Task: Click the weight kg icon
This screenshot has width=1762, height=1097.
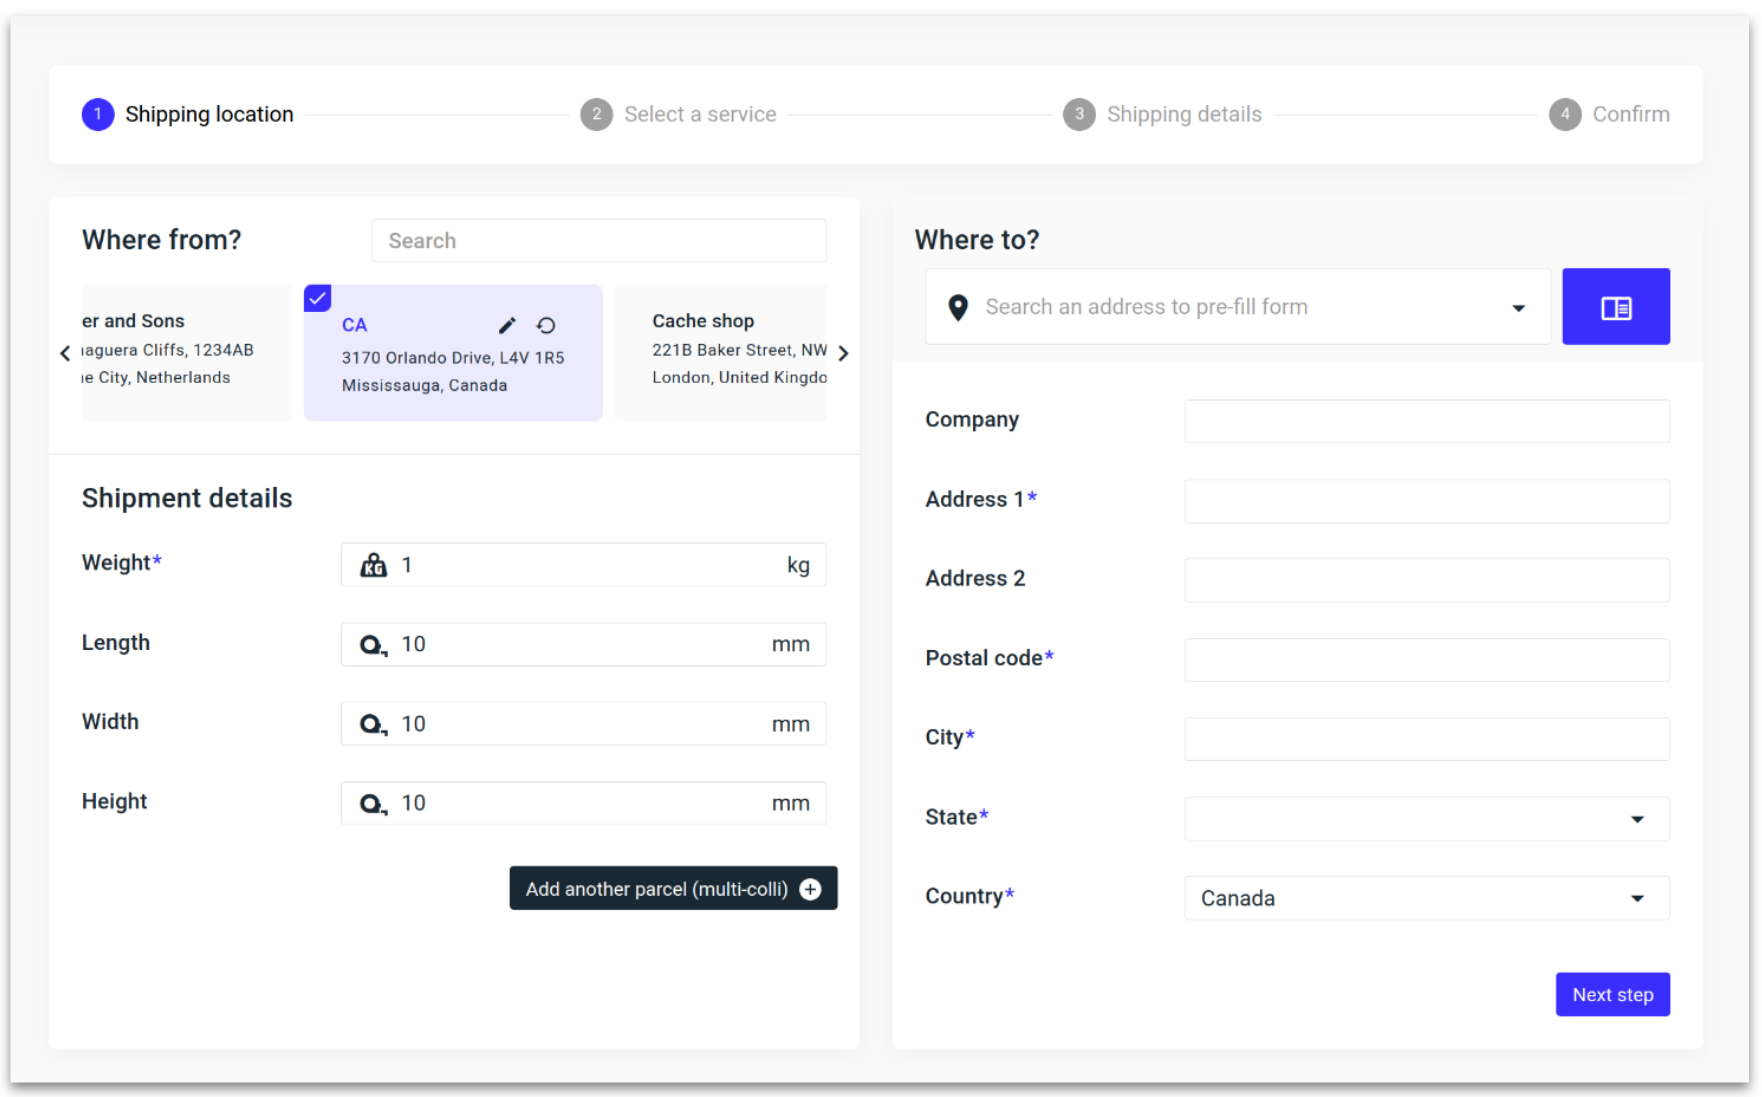Action: point(373,565)
